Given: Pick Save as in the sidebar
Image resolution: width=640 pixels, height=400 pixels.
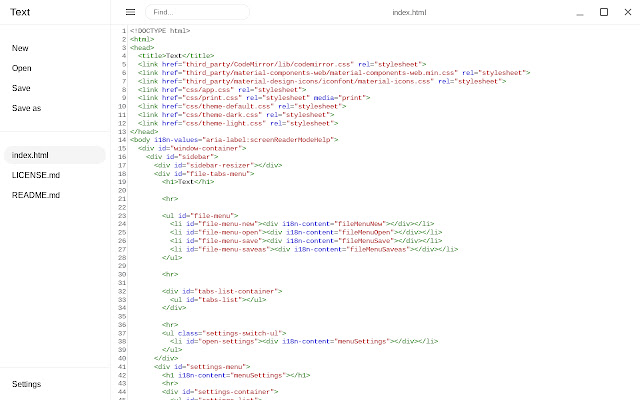Looking at the screenshot, I should pos(27,107).
